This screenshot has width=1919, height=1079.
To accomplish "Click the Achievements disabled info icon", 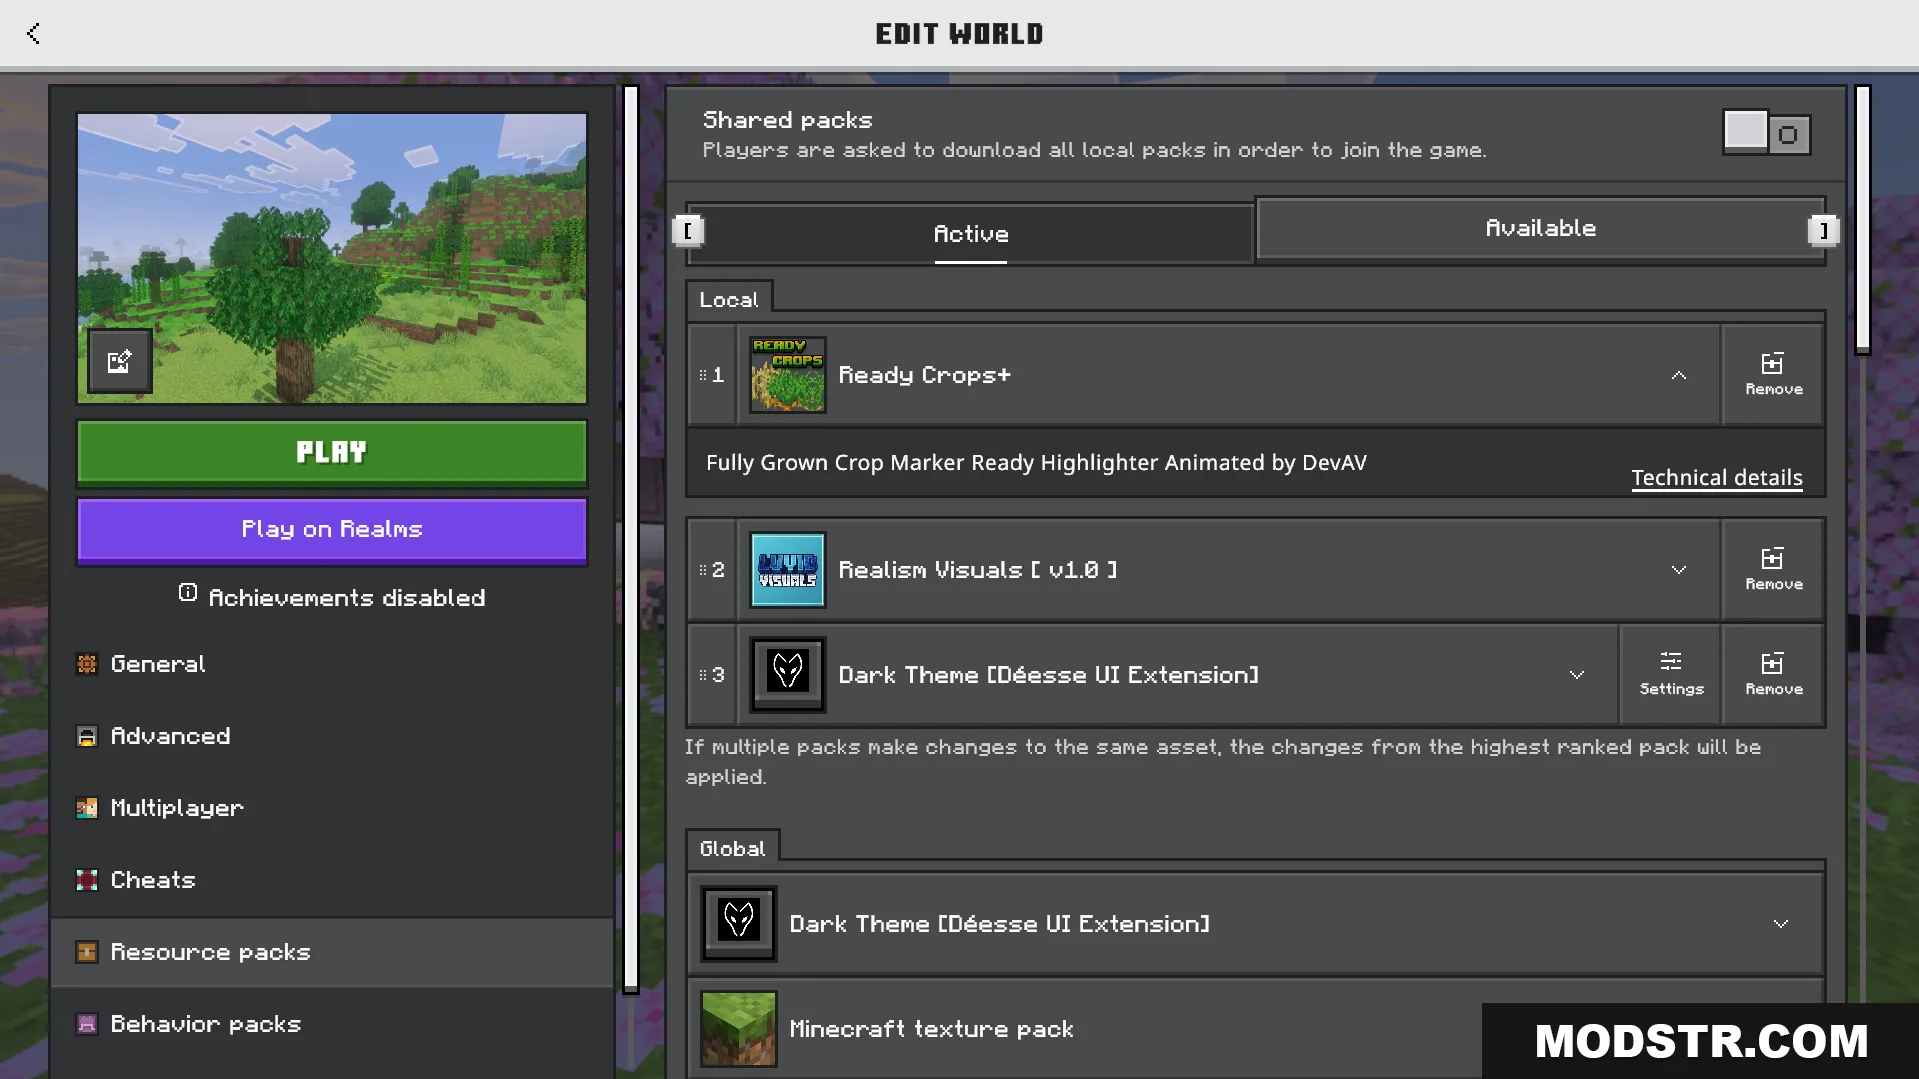I will (x=188, y=593).
